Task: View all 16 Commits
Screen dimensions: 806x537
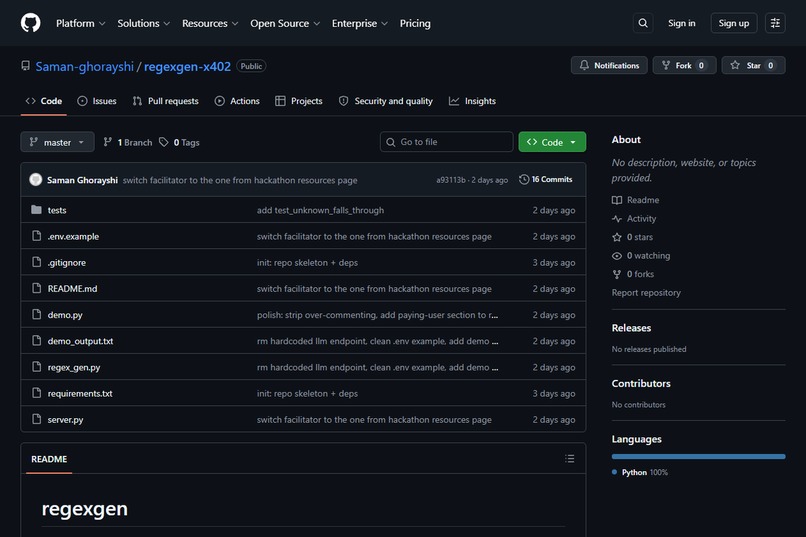Action: click(x=545, y=179)
